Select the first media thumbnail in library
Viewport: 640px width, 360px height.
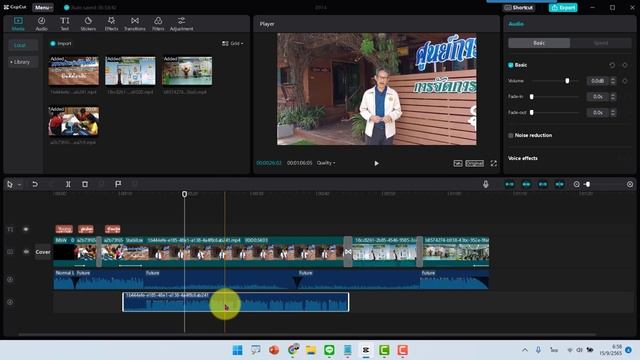click(73, 71)
